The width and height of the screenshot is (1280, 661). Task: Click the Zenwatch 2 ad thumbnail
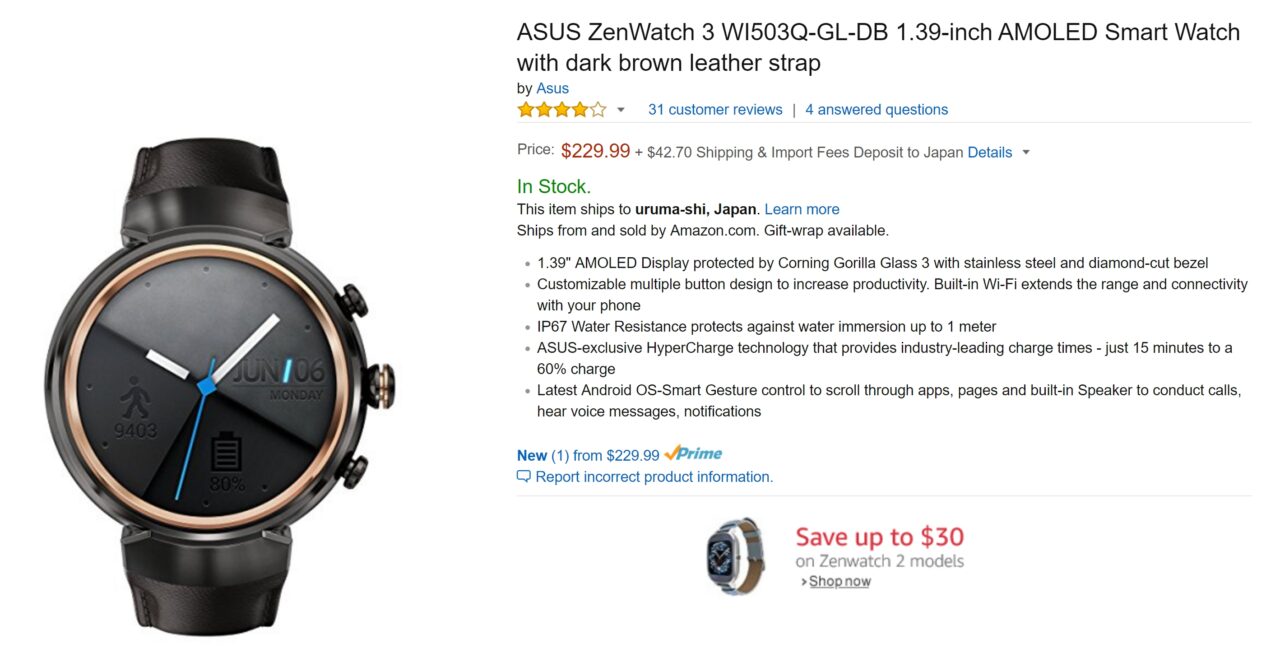[734, 555]
